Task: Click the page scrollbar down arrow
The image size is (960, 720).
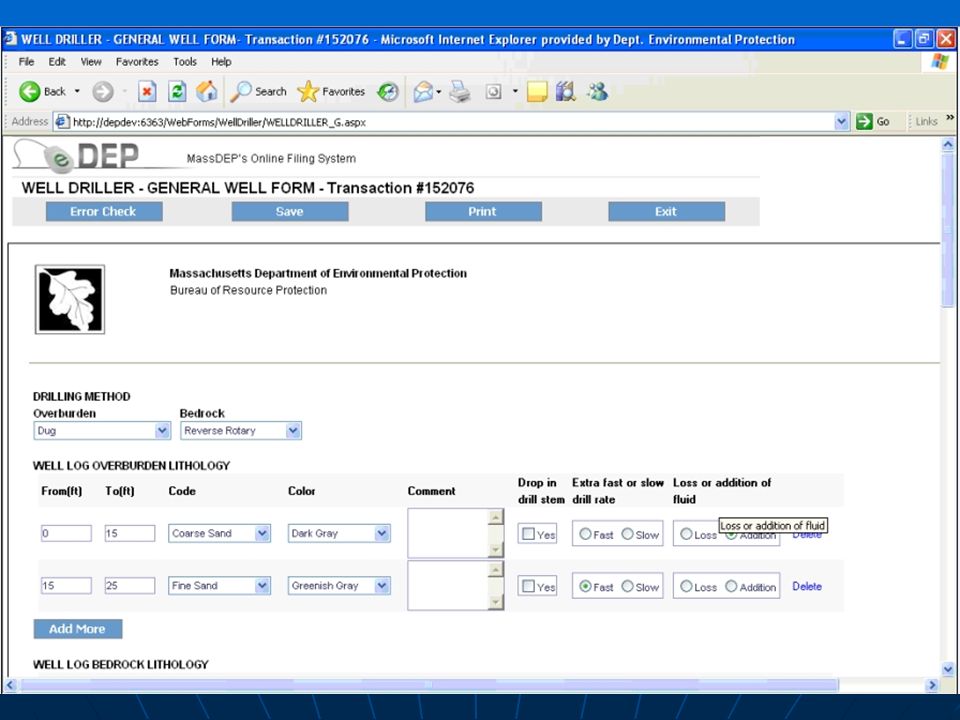Action: [x=948, y=669]
